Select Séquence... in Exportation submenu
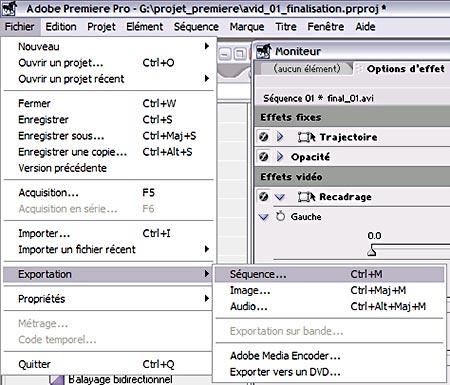450x385 pixels. pyautogui.click(x=329, y=274)
